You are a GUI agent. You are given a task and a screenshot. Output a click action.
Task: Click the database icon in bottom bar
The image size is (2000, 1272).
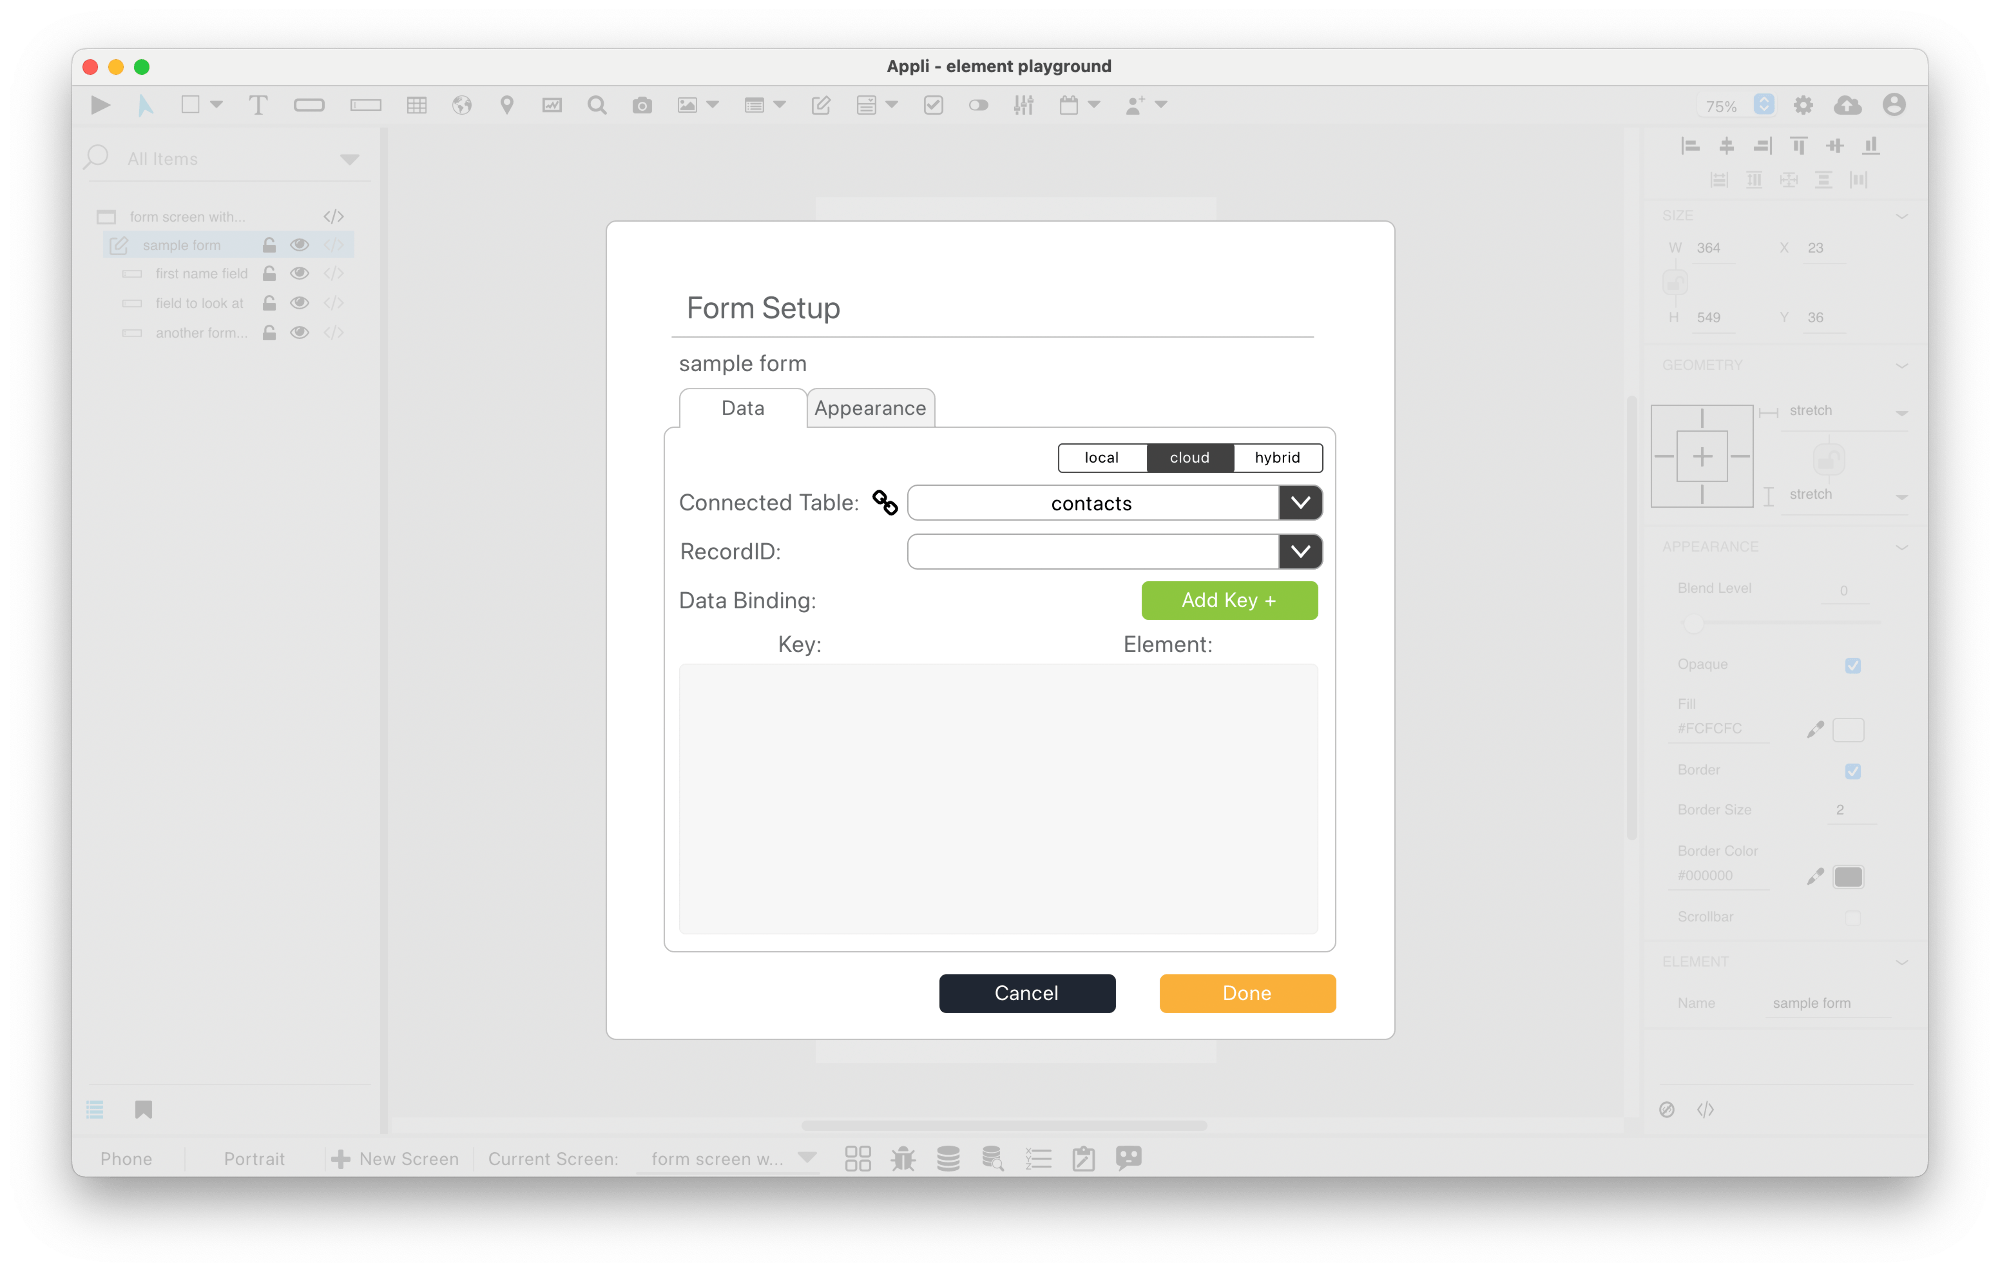948,1158
